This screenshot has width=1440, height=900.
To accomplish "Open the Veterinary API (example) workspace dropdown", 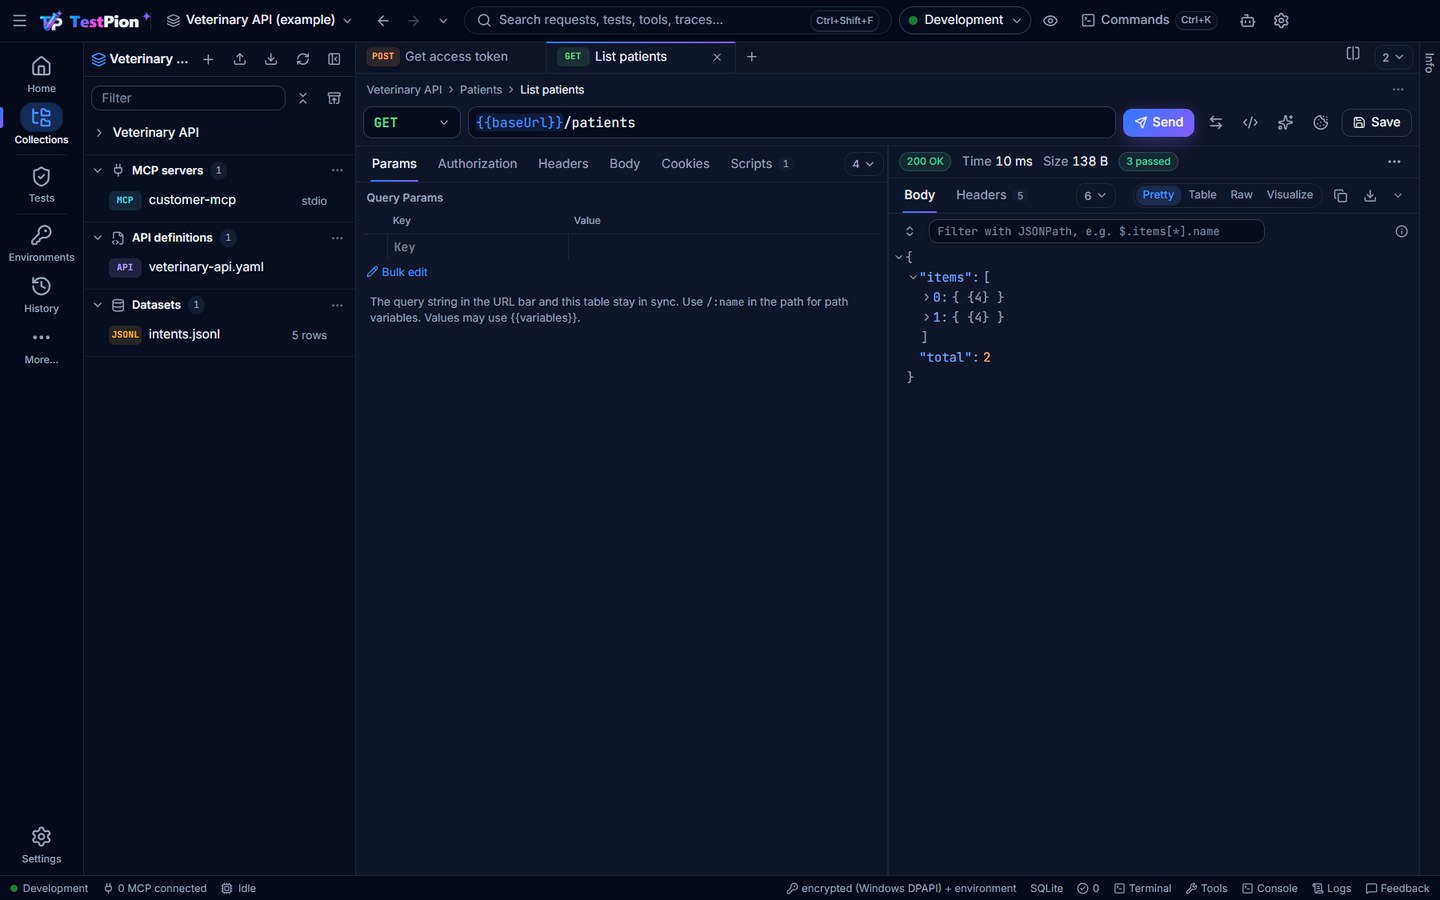I will click(259, 20).
